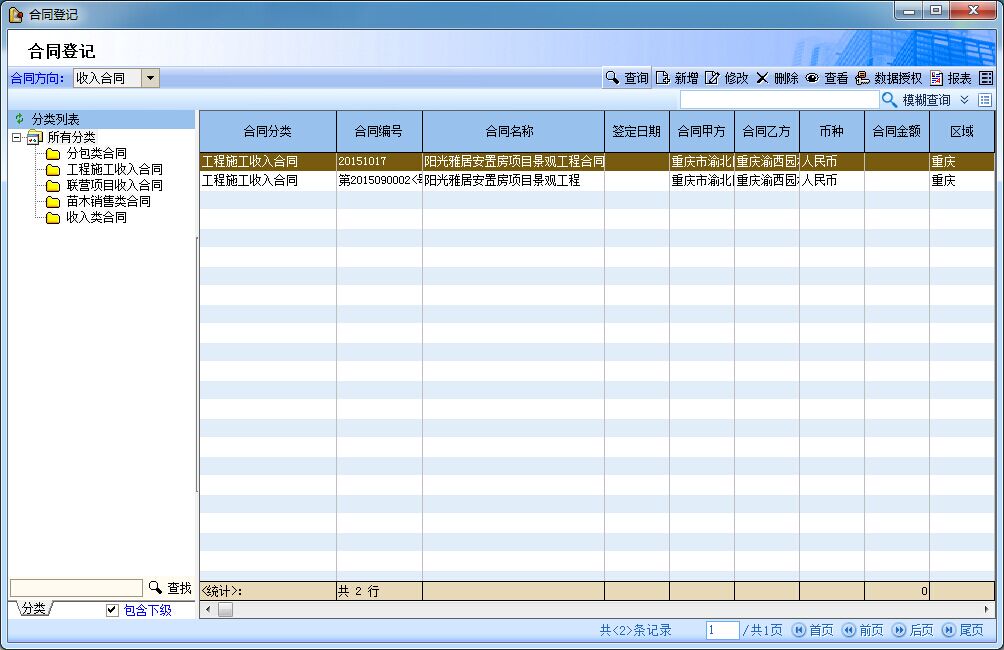This screenshot has width=1004, height=650.
Task: Collapse the 所有分类 tree node
Action: click(x=17, y=137)
